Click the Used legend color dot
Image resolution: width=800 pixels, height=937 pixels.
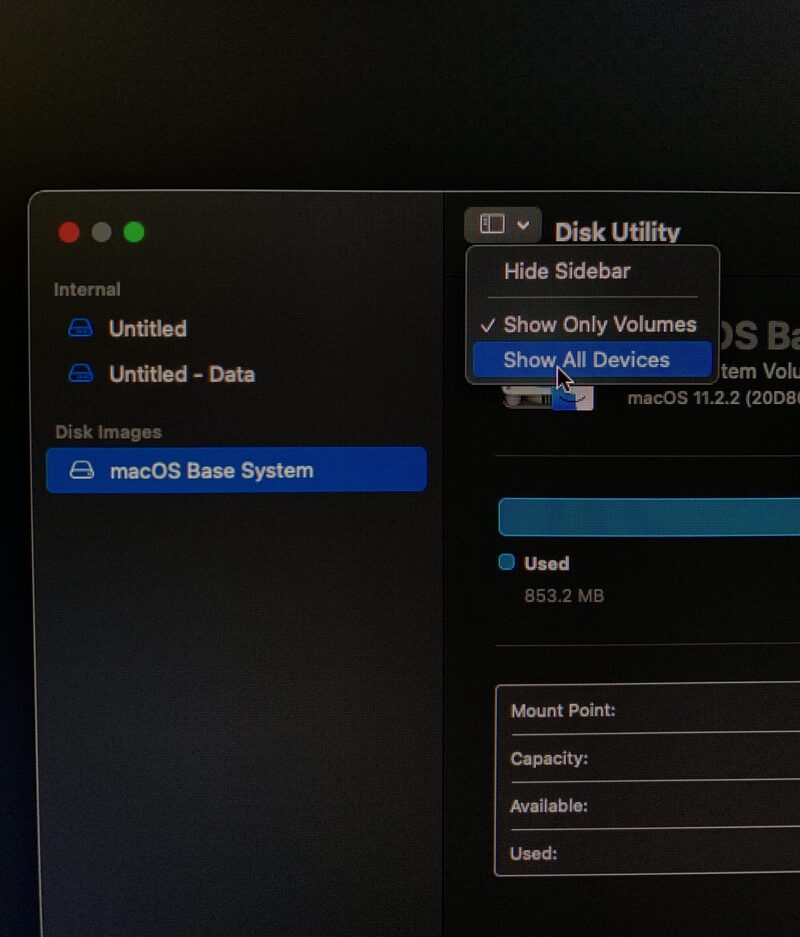coord(507,562)
